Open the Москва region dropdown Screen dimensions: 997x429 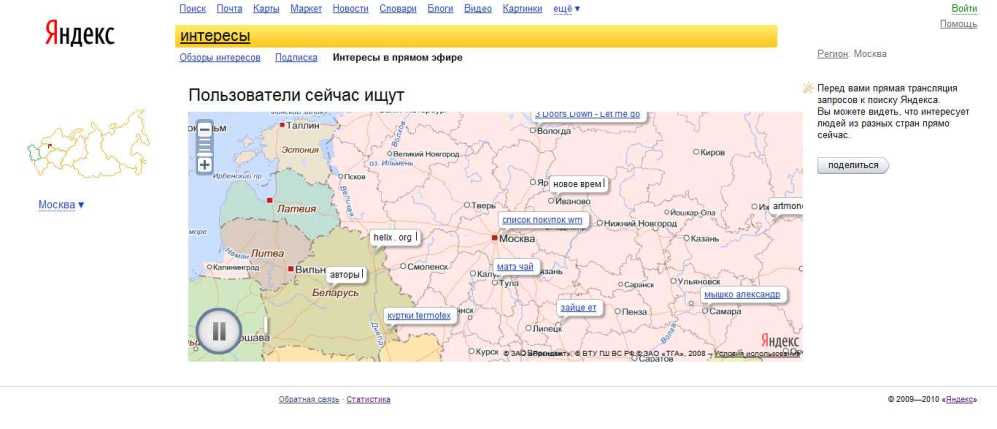click(x=61, y=205)
